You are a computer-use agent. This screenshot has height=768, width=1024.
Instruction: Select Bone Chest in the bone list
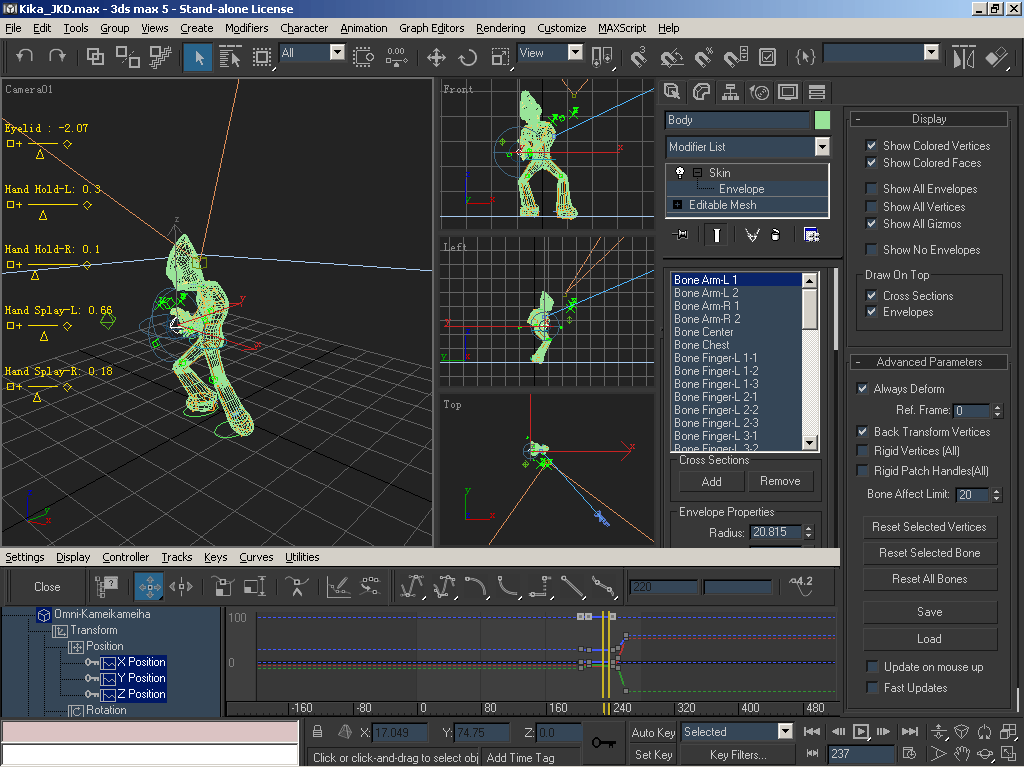(736, 345)
